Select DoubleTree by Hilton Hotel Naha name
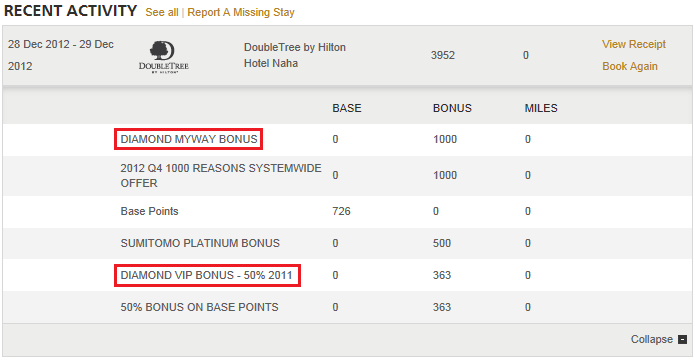 pyautogui.click(x=295, y=55)
